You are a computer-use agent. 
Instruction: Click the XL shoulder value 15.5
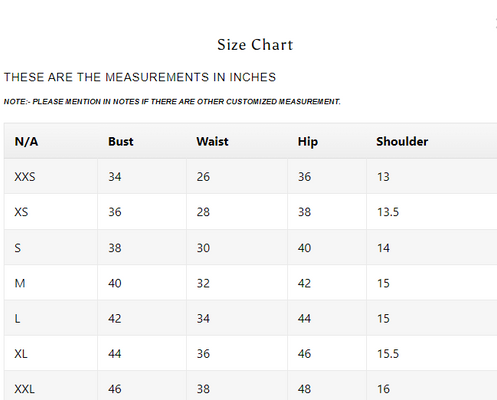pyautogui.click(x=388, y=354)
